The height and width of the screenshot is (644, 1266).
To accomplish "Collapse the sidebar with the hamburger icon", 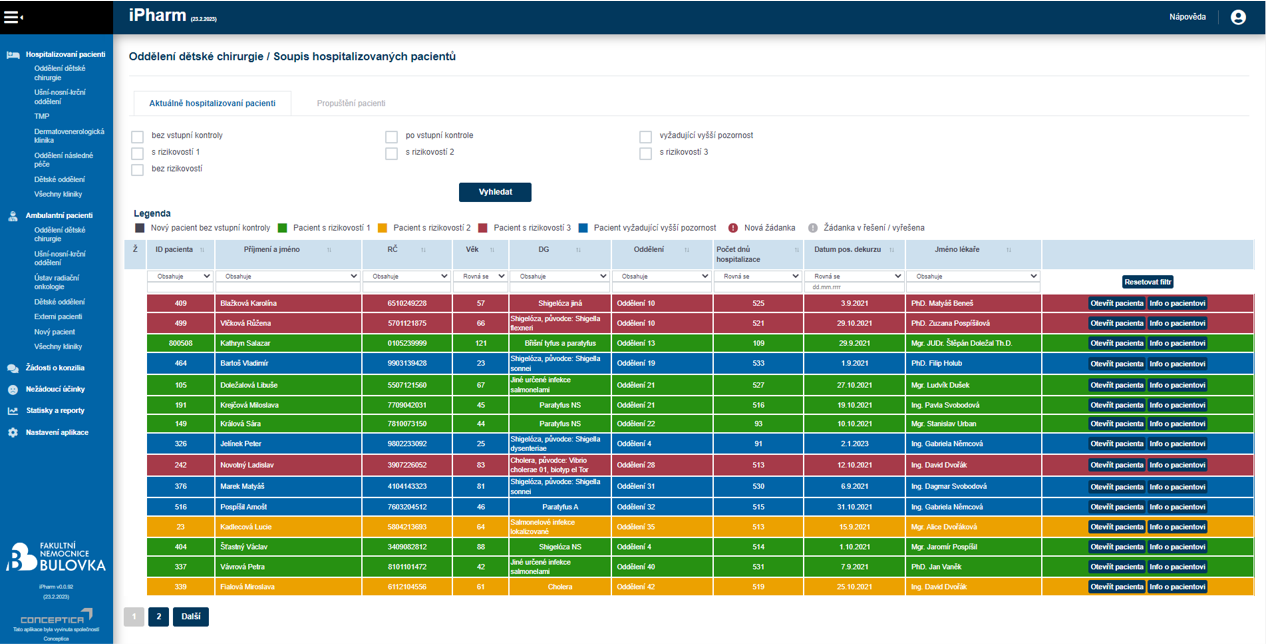I will 13,17.
